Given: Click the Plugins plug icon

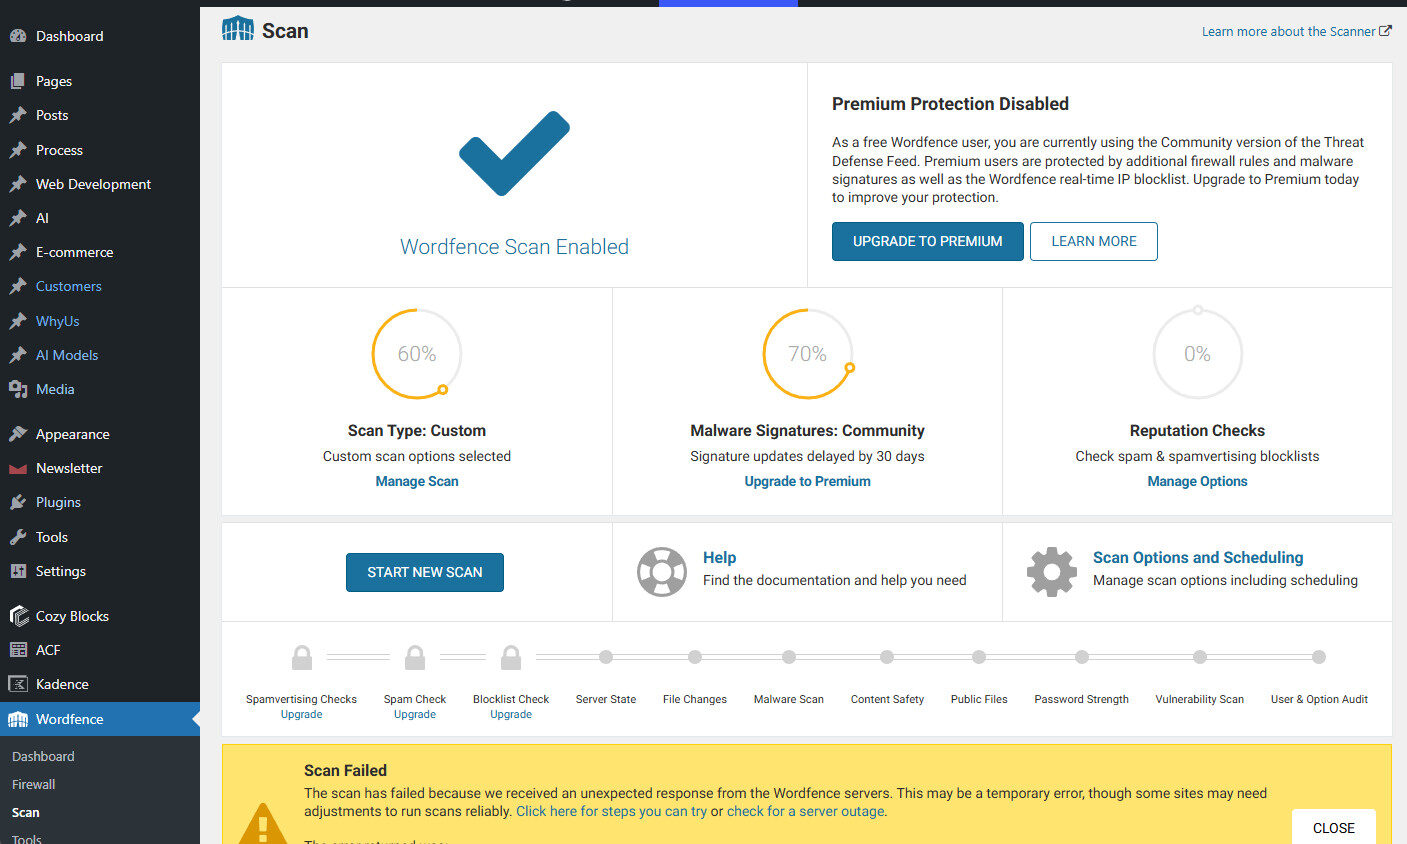Looking at the screenshot, I should point(18,502).
